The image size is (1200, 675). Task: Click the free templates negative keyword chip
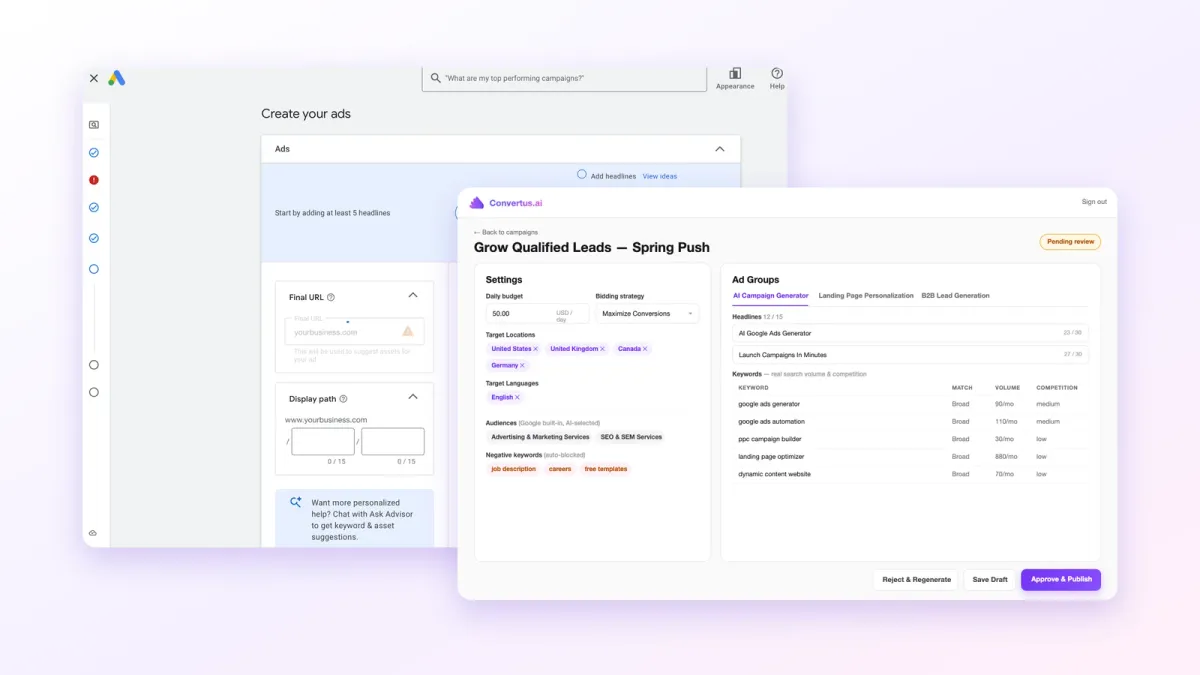pos(606,469)
